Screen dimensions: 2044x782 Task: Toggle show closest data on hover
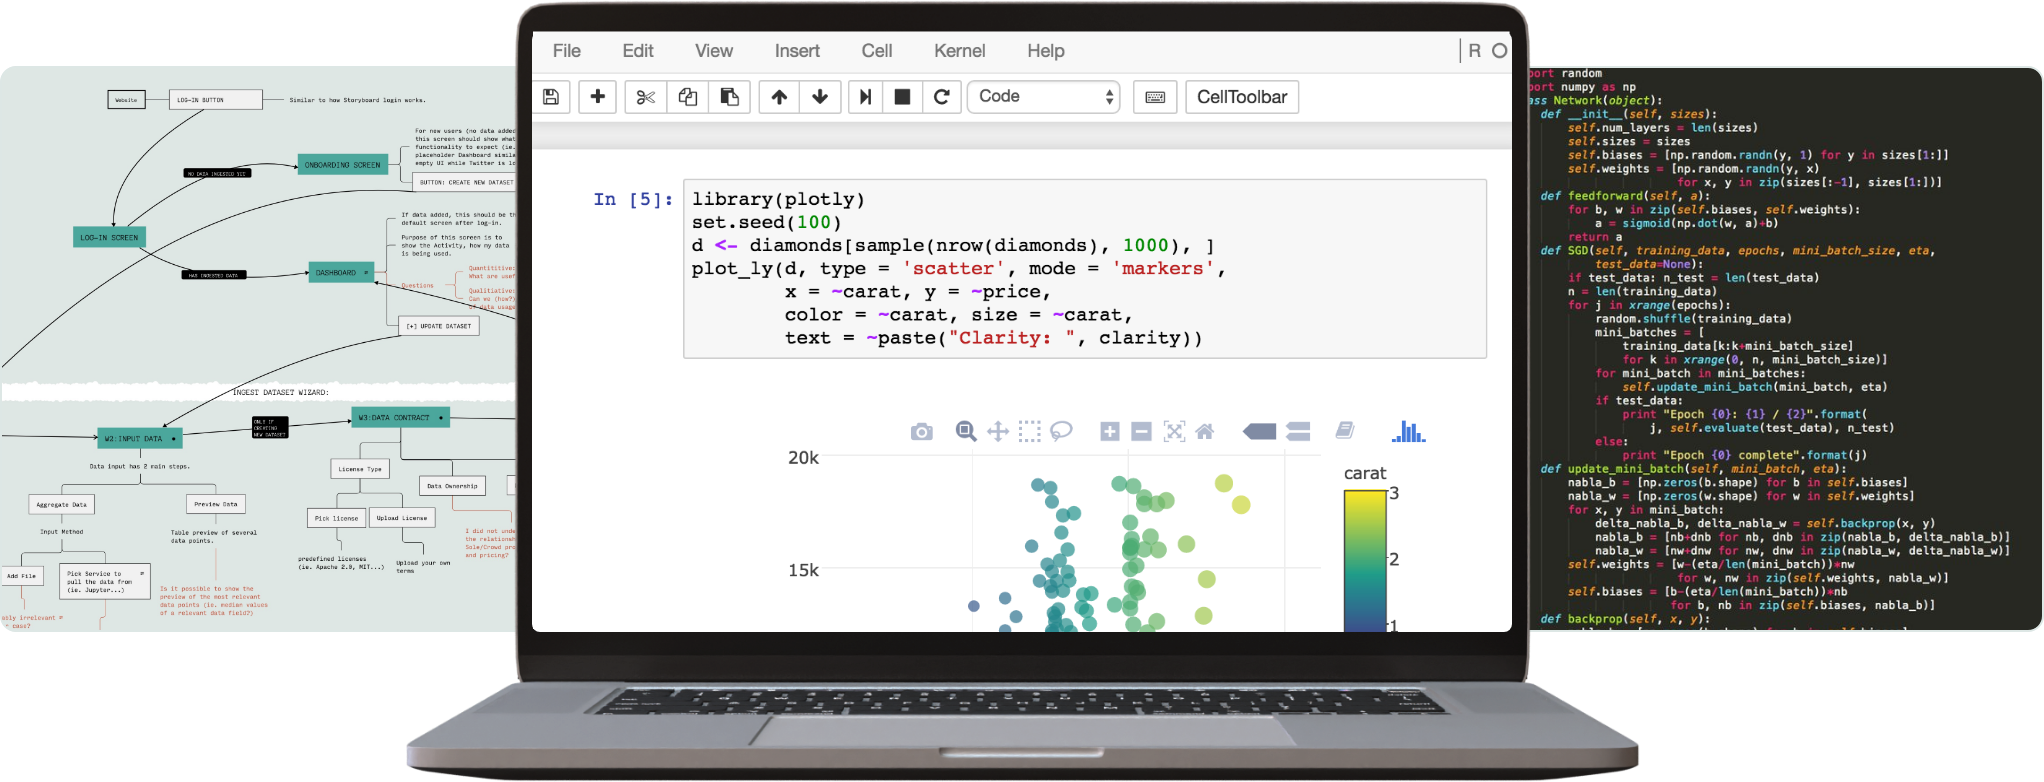(x=1259, y=432)
